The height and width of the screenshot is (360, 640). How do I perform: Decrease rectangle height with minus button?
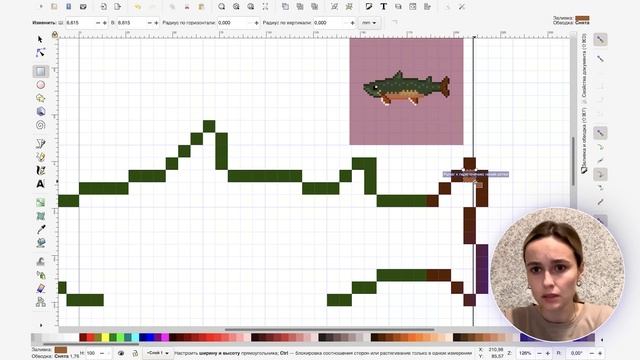tap(149, 23)
